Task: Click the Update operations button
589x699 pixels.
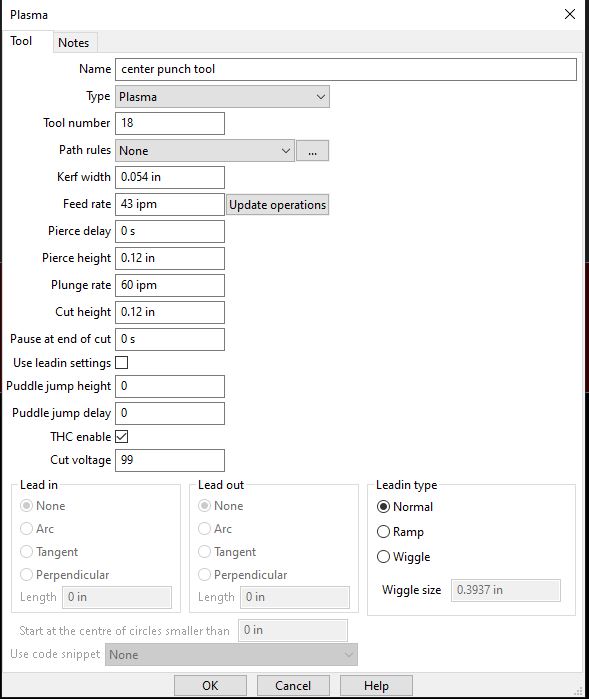Action: click(x=277, y=205)
